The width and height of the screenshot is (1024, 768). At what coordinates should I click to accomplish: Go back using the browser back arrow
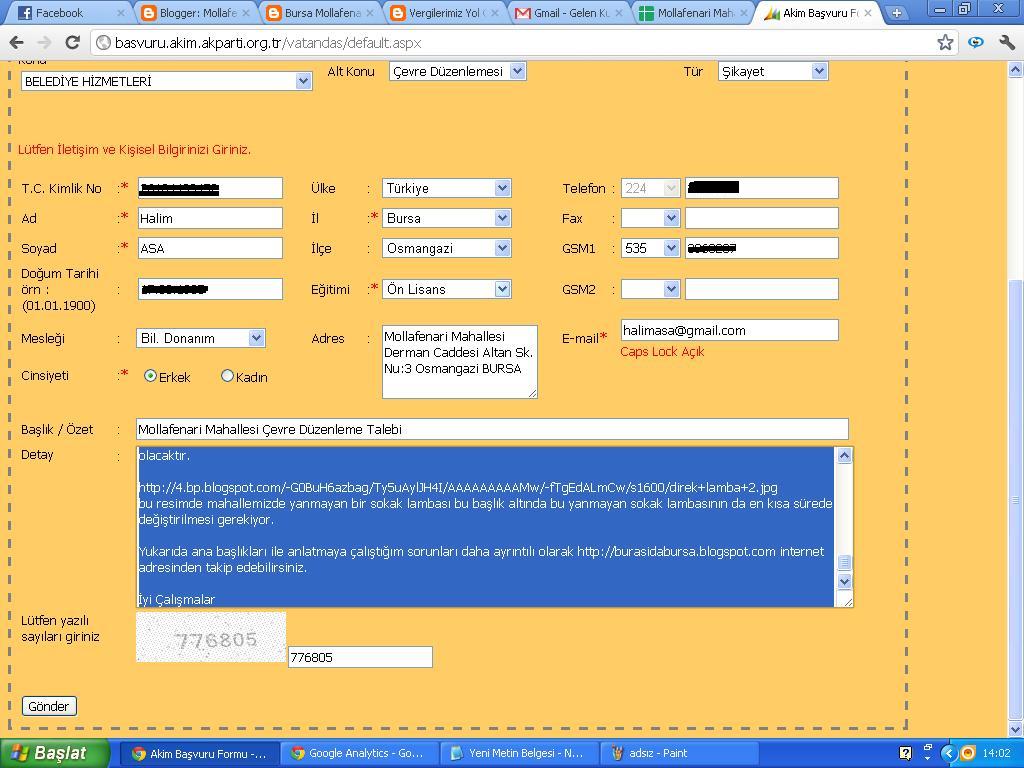16,43
